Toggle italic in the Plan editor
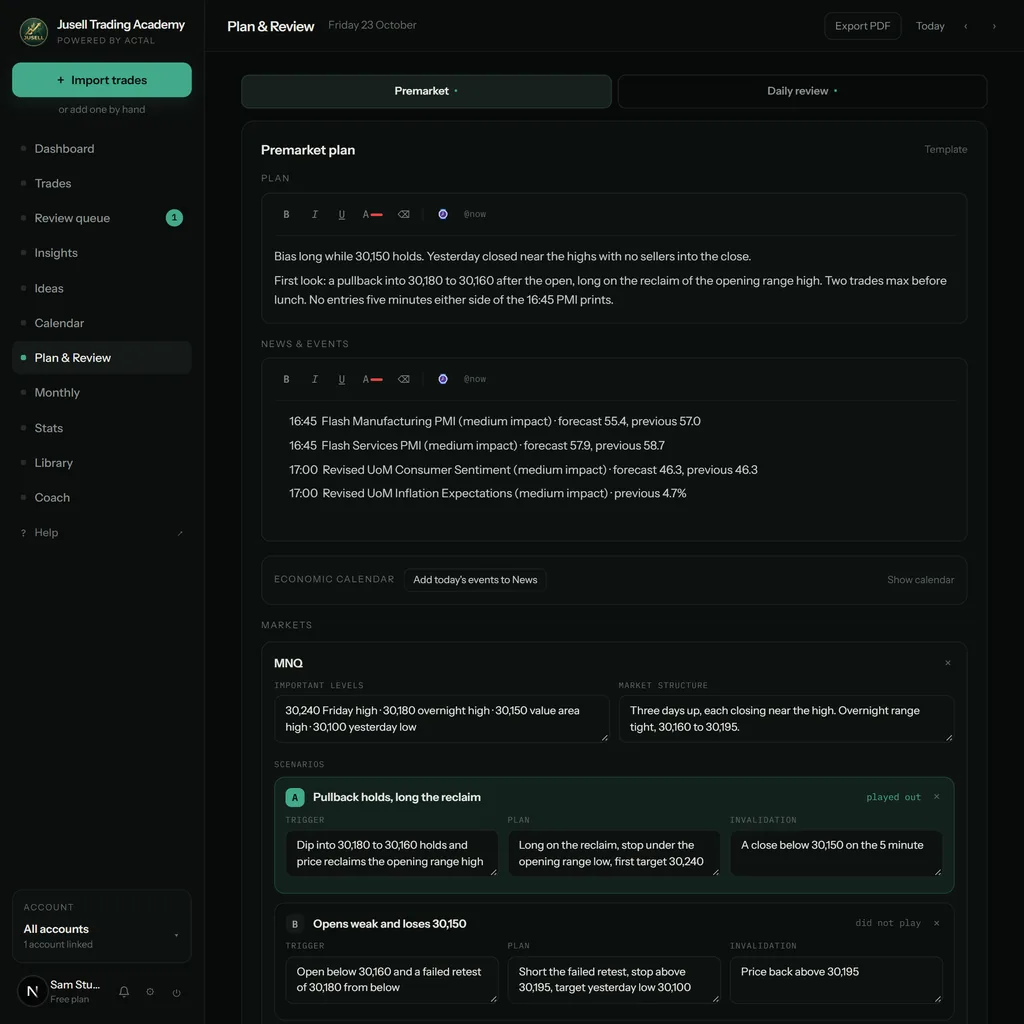Screen dimensions: 1024x1024 click(x=314, y=214)
